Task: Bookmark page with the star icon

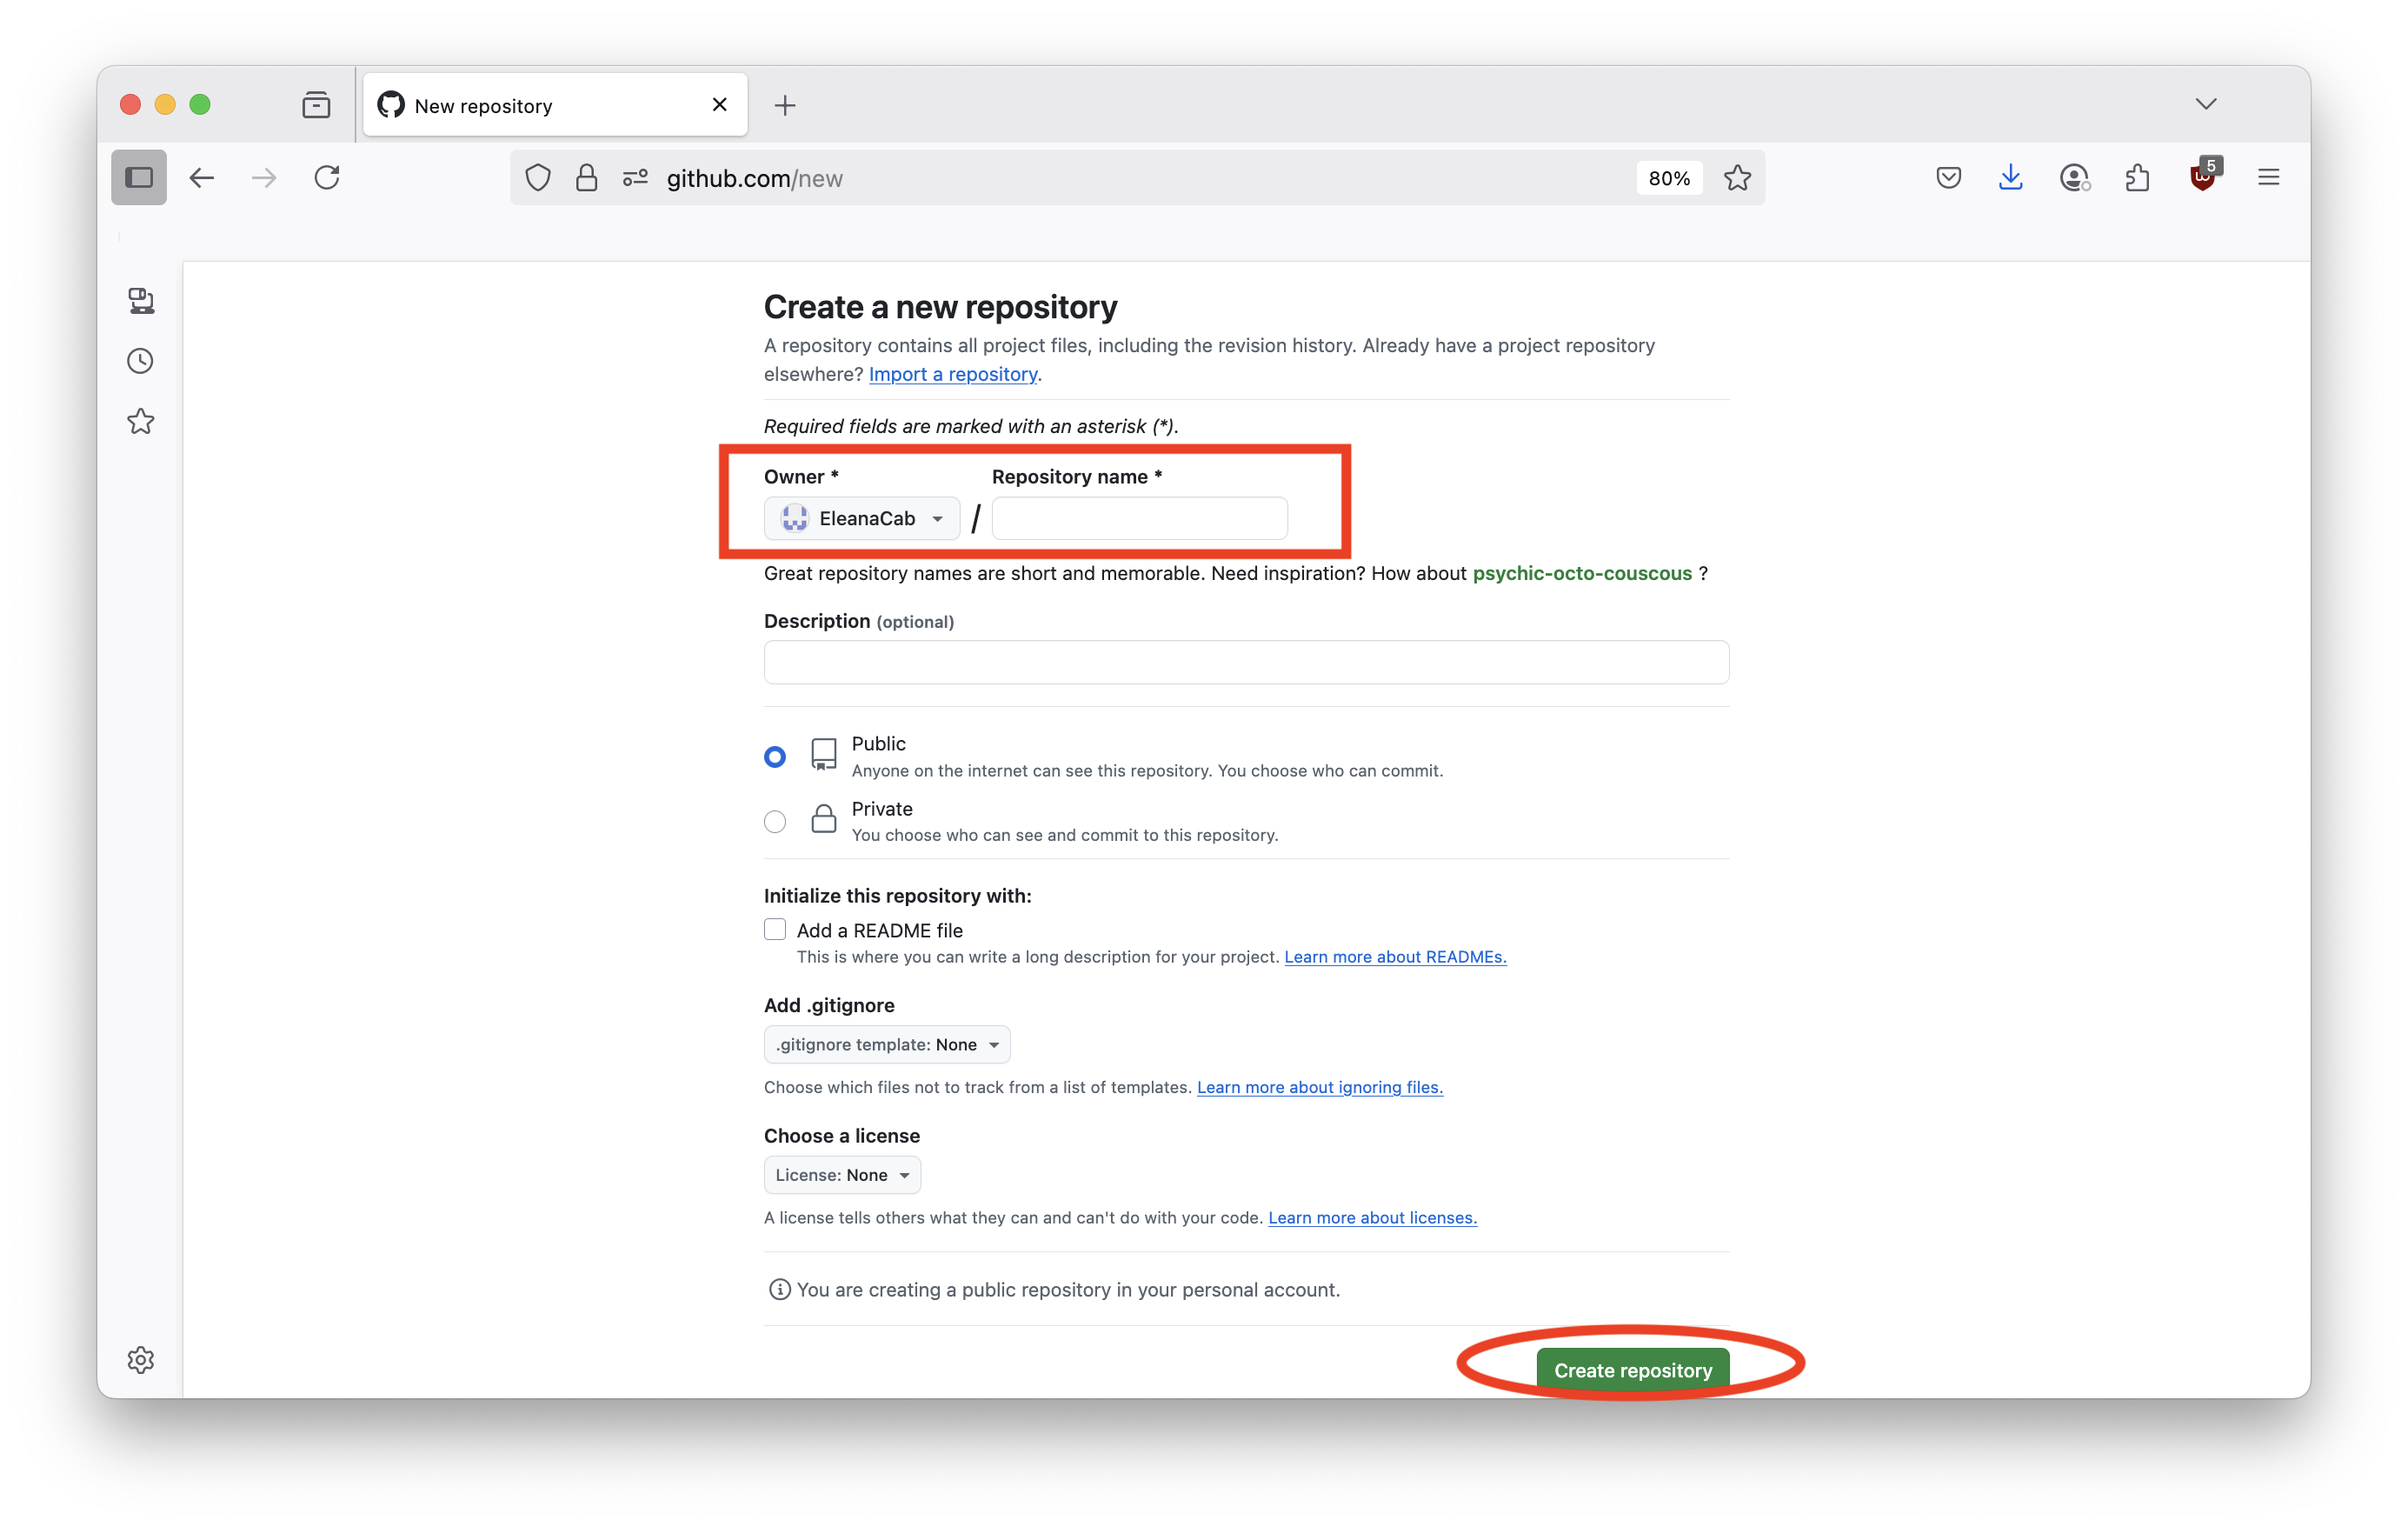Action: [1737, 178]
